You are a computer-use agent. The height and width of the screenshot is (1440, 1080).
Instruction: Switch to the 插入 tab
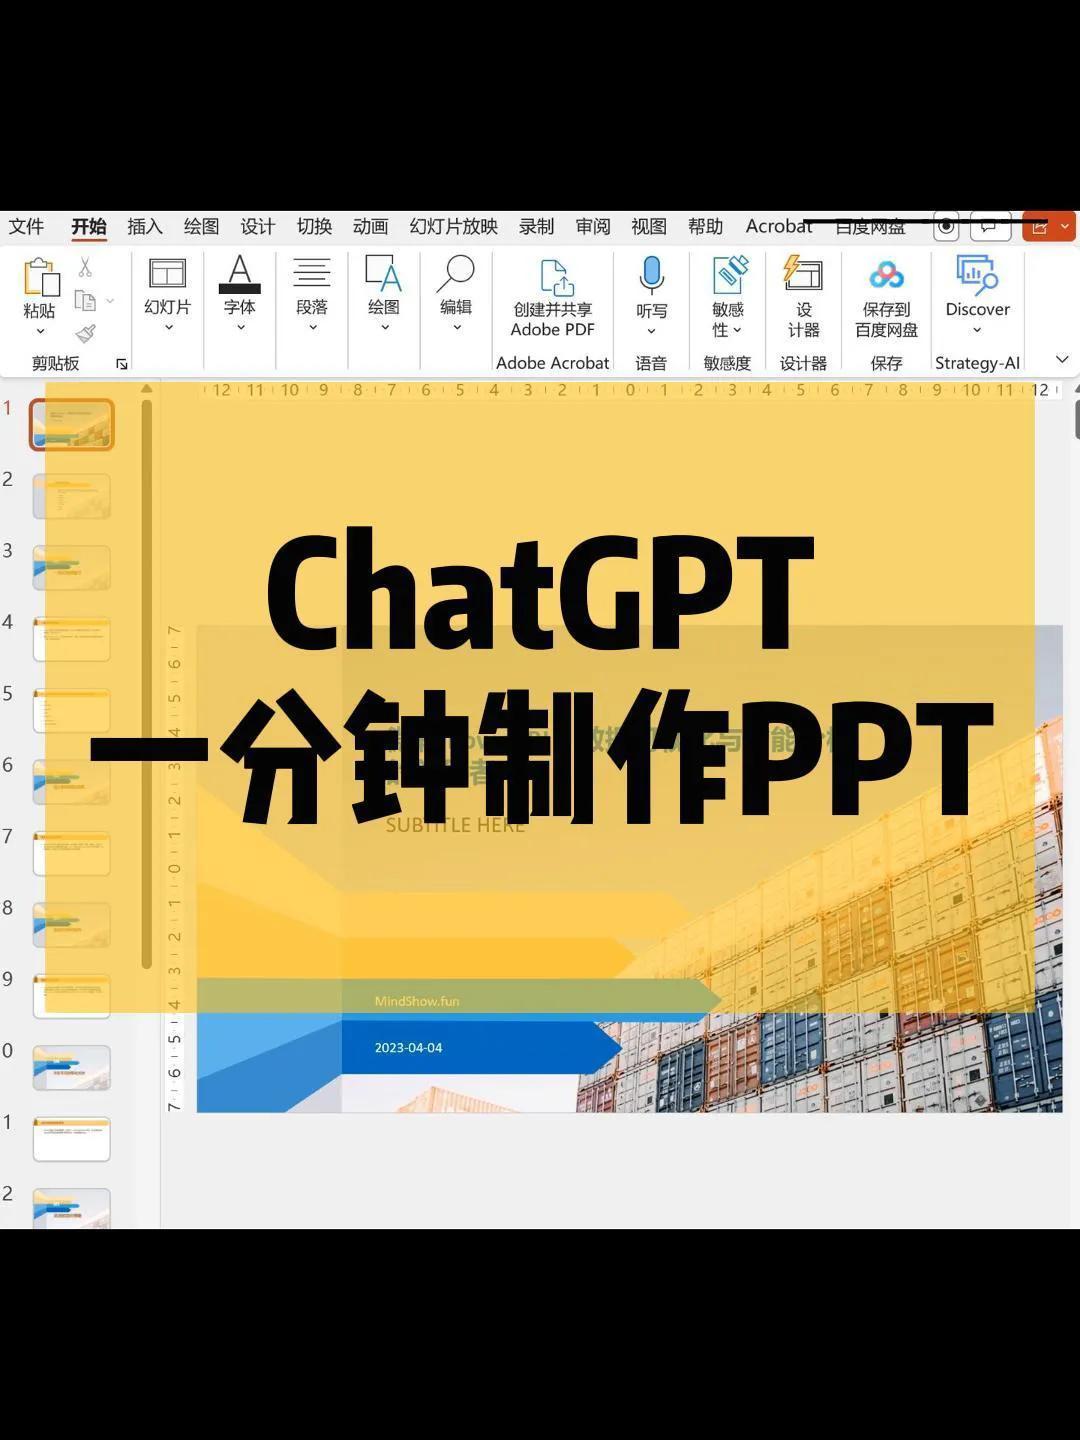click(145, 227)
